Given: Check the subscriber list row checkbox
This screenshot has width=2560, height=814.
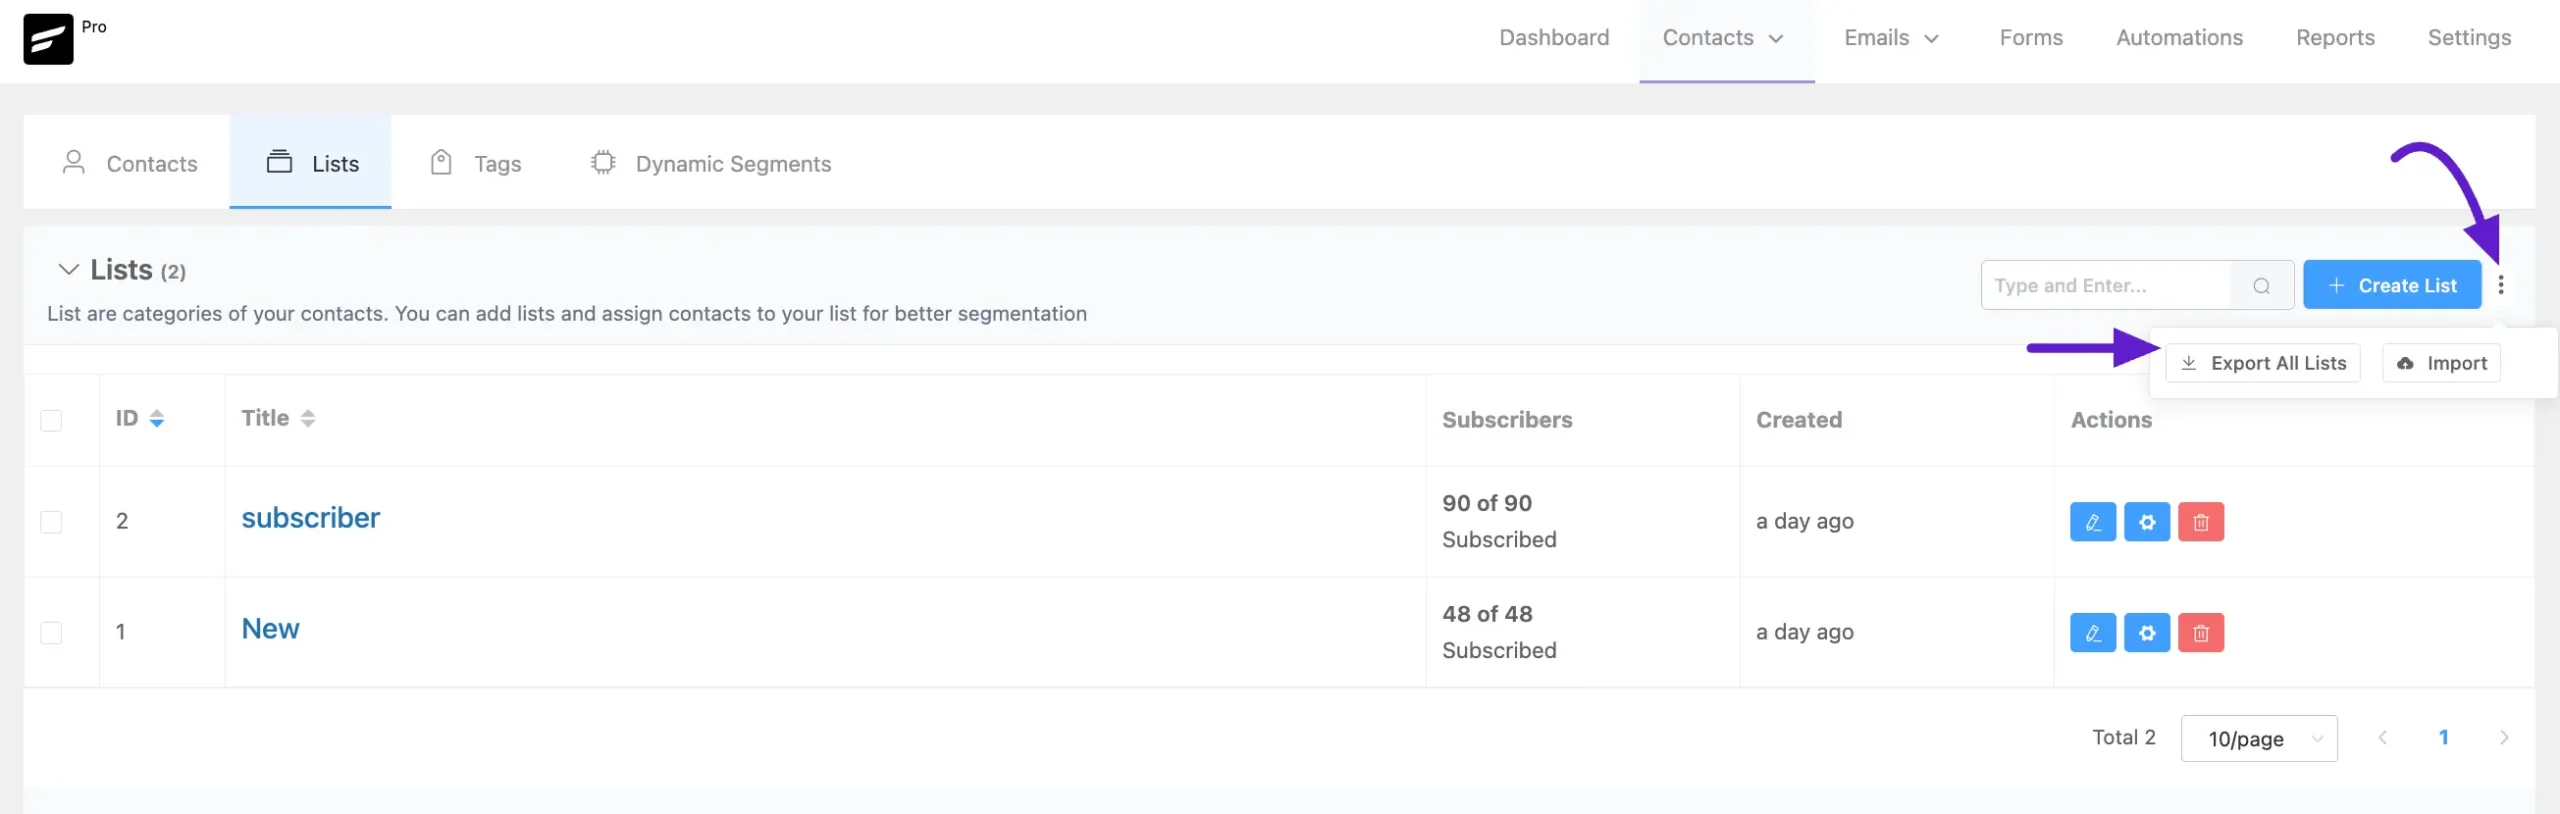Looking at the screenshot, I should point(51,522).
